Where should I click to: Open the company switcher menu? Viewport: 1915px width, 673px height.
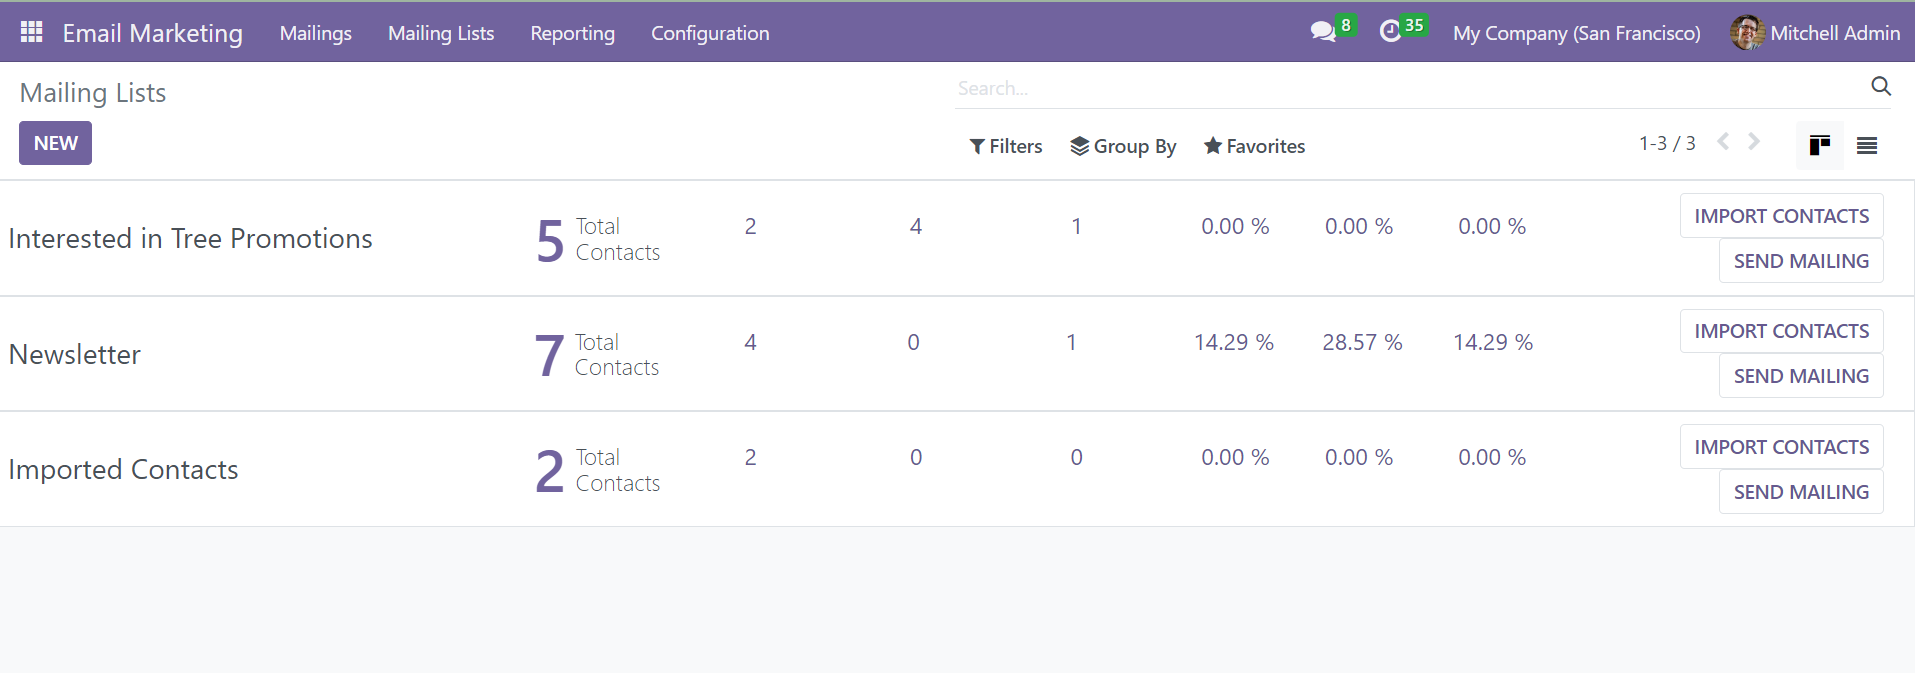click(1576, 33)
